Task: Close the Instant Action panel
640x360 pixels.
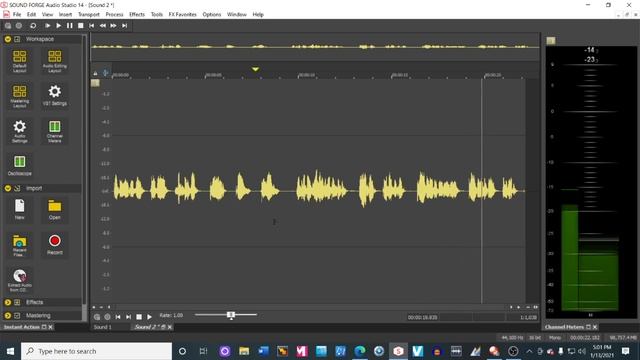Action: tap(51, 327)
